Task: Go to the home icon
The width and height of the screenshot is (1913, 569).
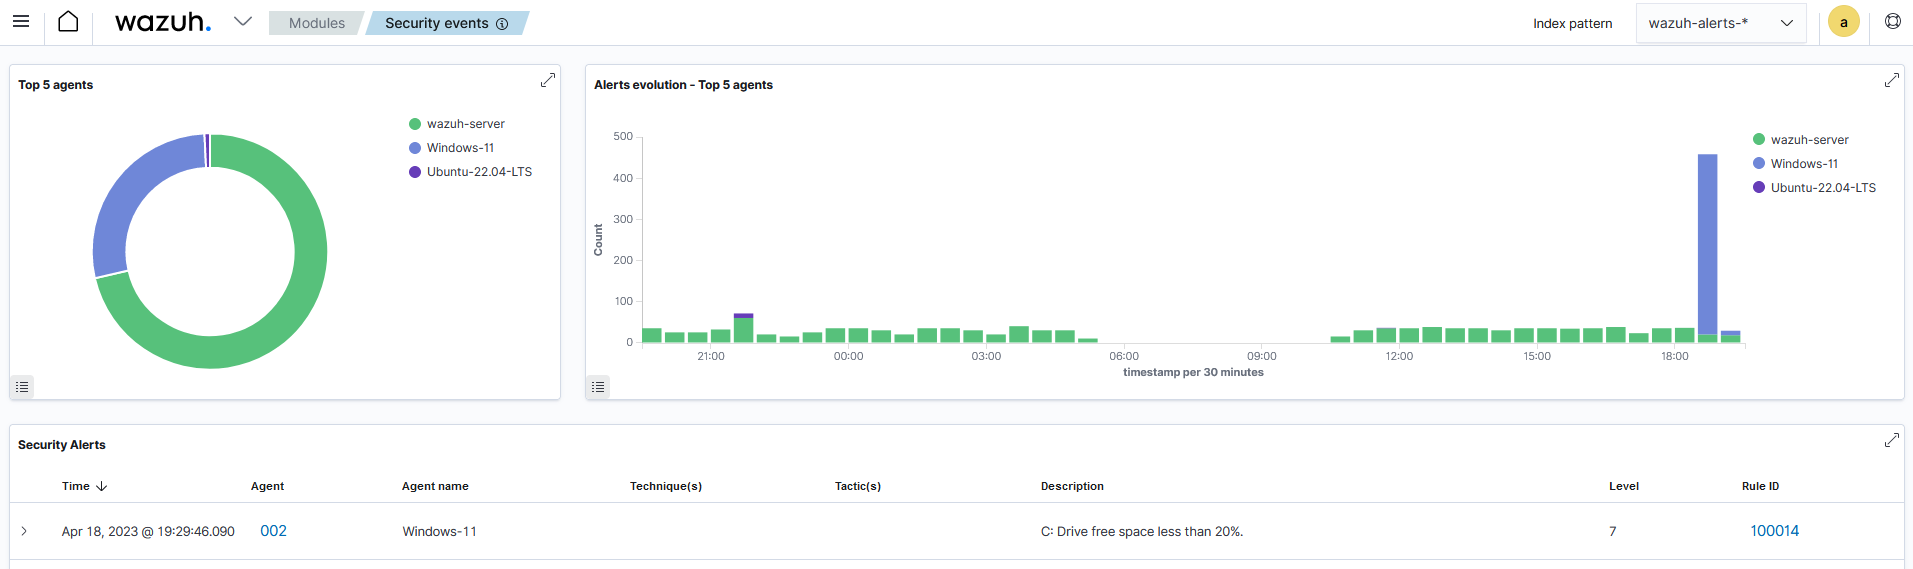Action: 68,22
